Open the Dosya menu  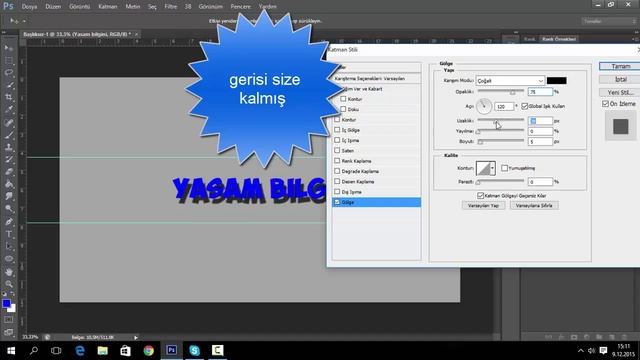click(29, 7)
